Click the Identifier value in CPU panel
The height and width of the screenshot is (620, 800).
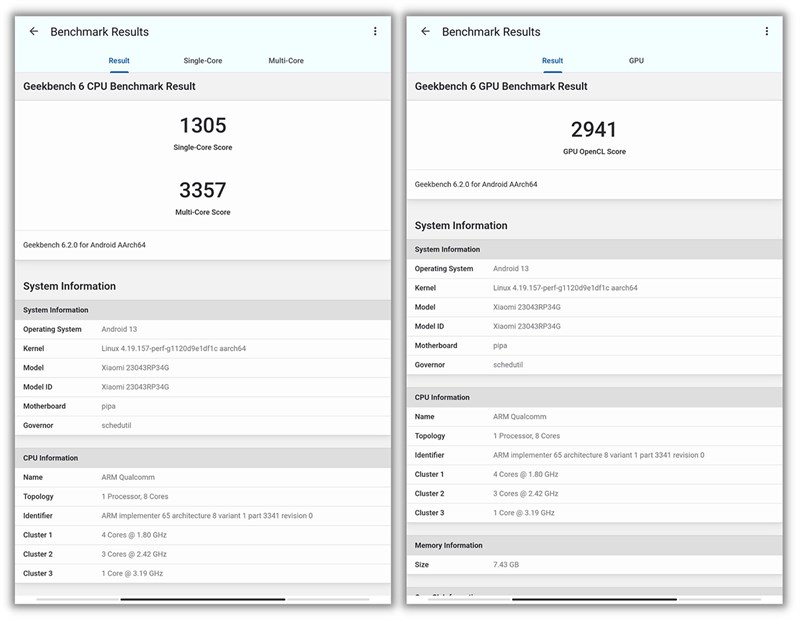coord(207,516)
